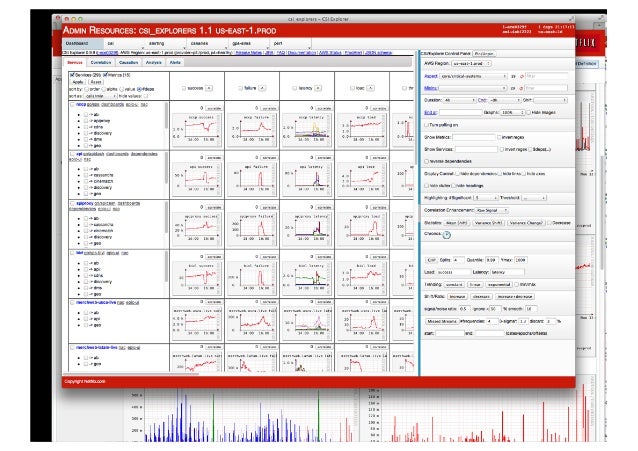
Task: Click sort arrow button beside success column header
Action: 209,88
